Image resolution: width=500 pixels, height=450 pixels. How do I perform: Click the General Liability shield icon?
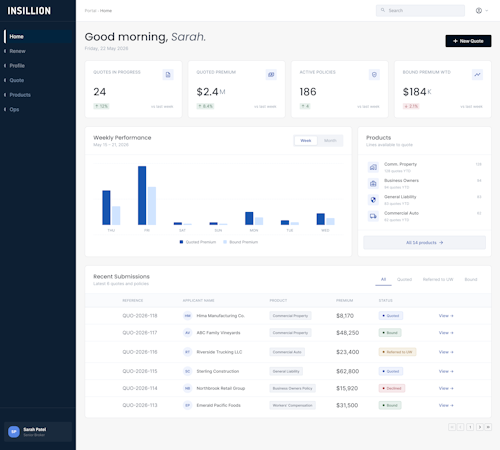373,200
